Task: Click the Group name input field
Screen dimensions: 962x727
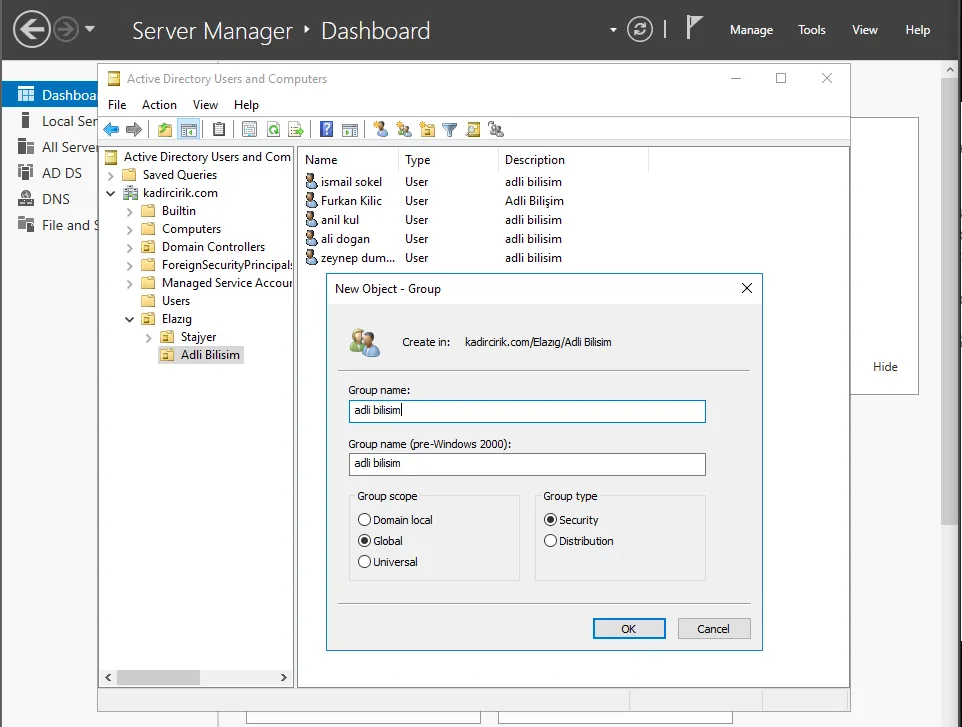Action: click(x=527, y=410)
